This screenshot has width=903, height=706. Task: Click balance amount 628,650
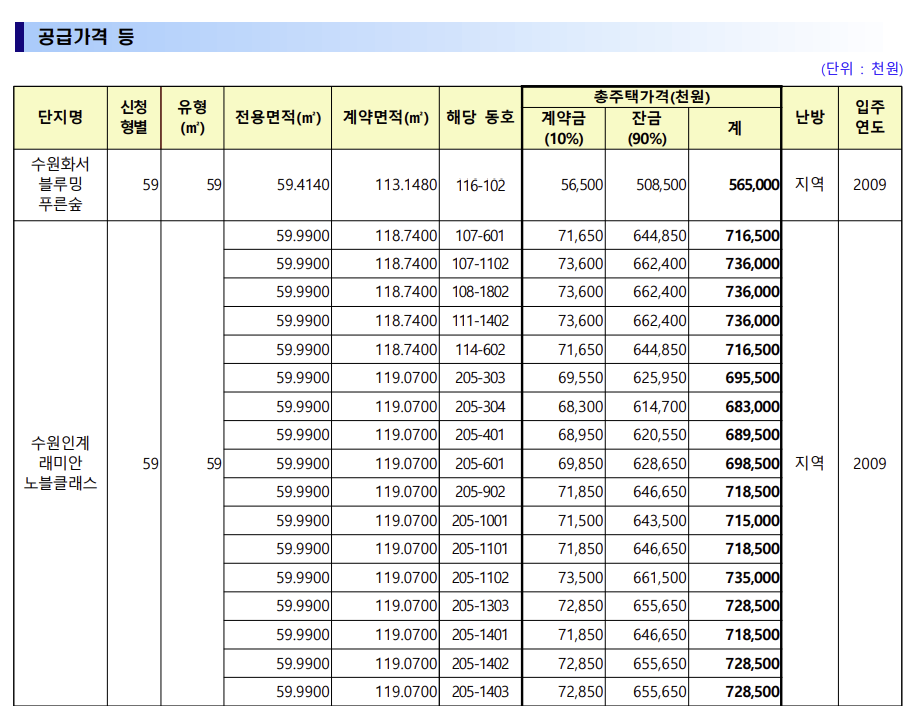(x=659, y=464)
